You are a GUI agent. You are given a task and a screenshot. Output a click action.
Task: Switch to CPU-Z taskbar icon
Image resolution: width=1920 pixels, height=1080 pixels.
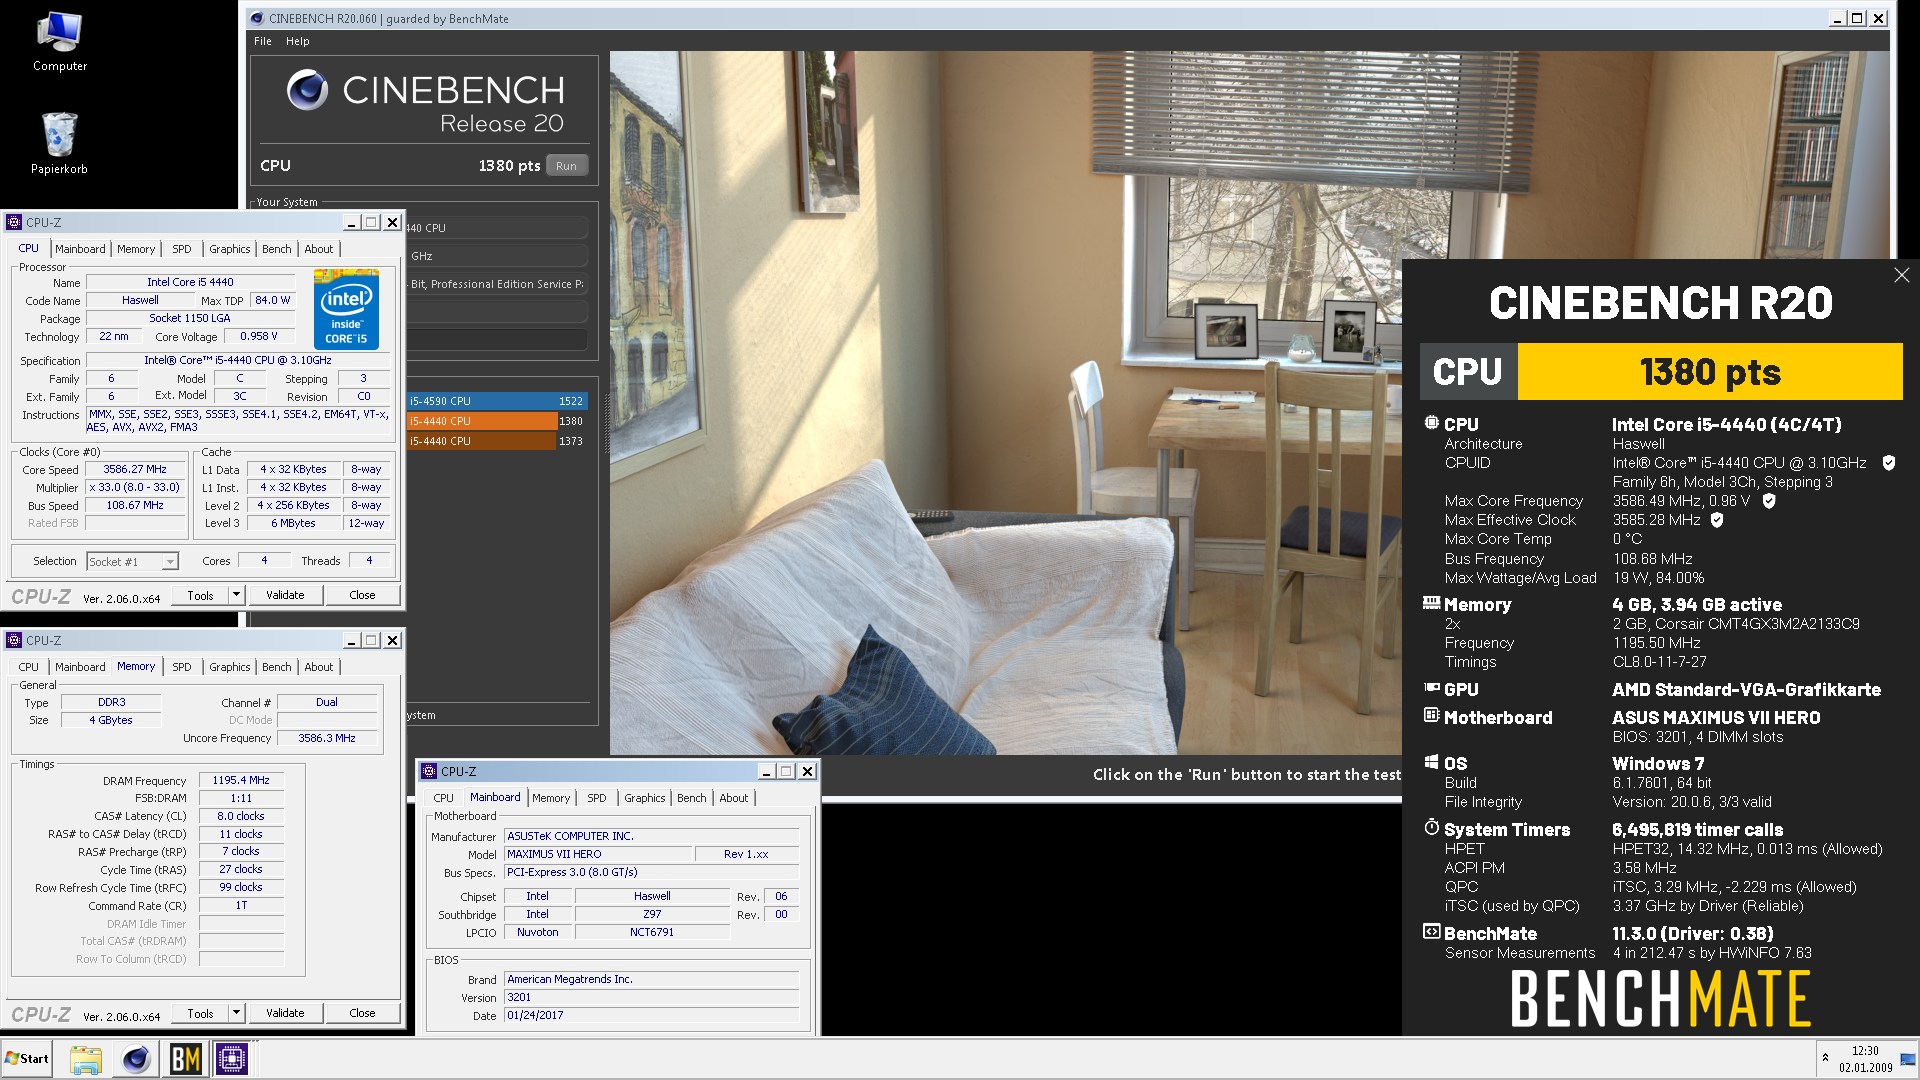(232, 1059)
